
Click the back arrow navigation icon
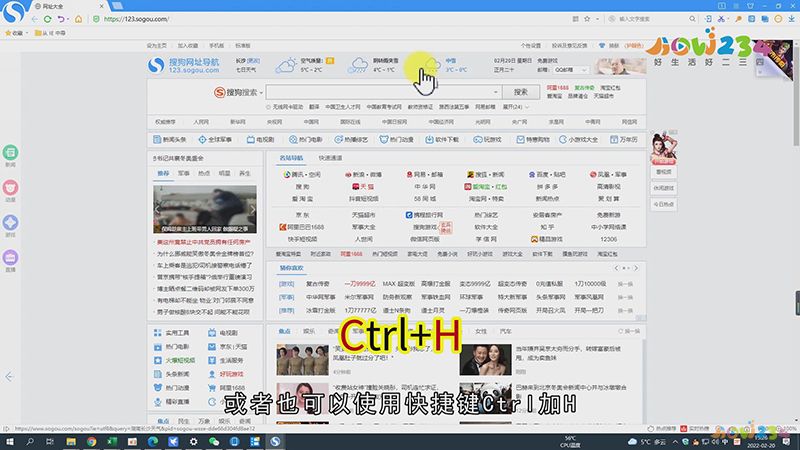tap(34, 19)
